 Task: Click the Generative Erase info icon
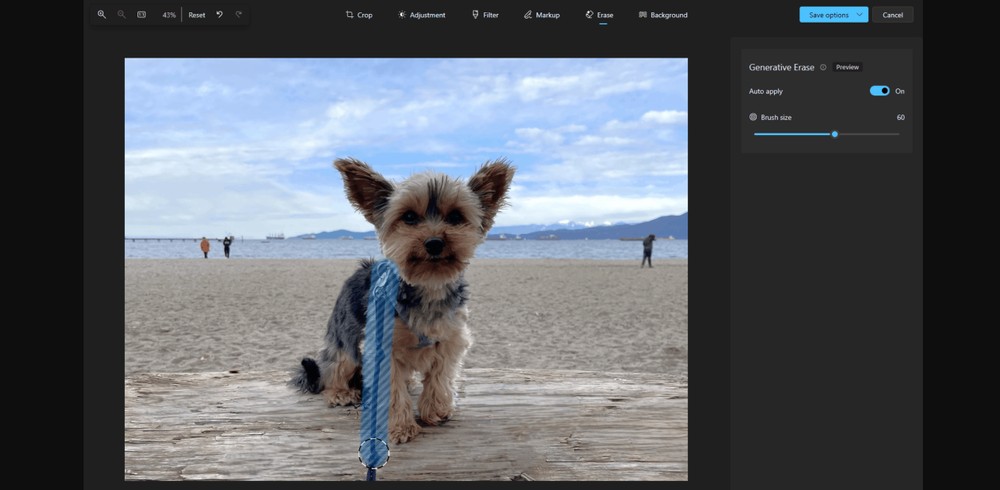point(823,67)
